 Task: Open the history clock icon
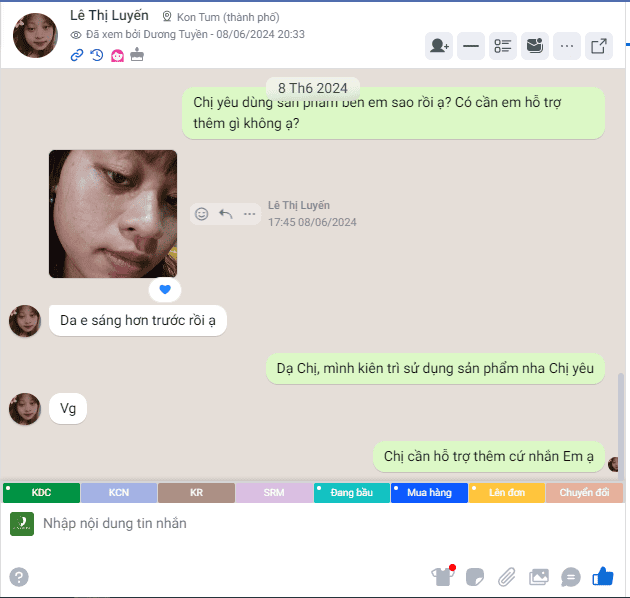click(96, 55)
